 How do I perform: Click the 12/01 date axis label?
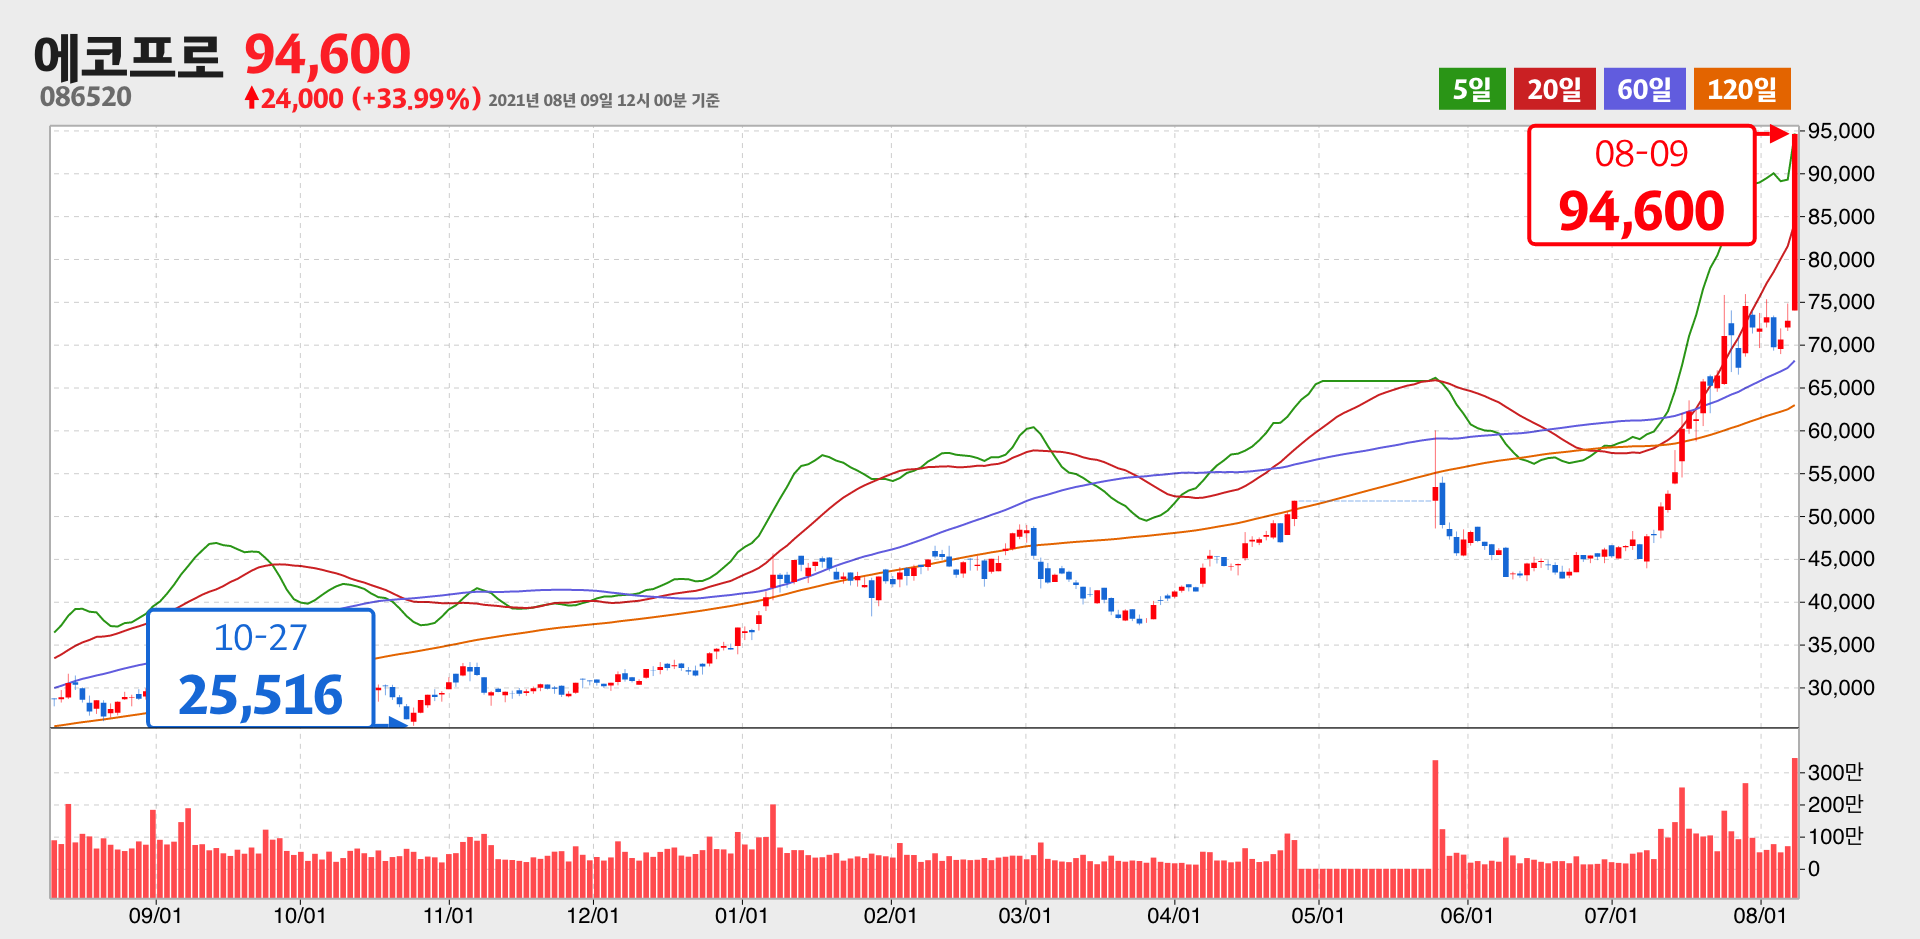[593, 915]
